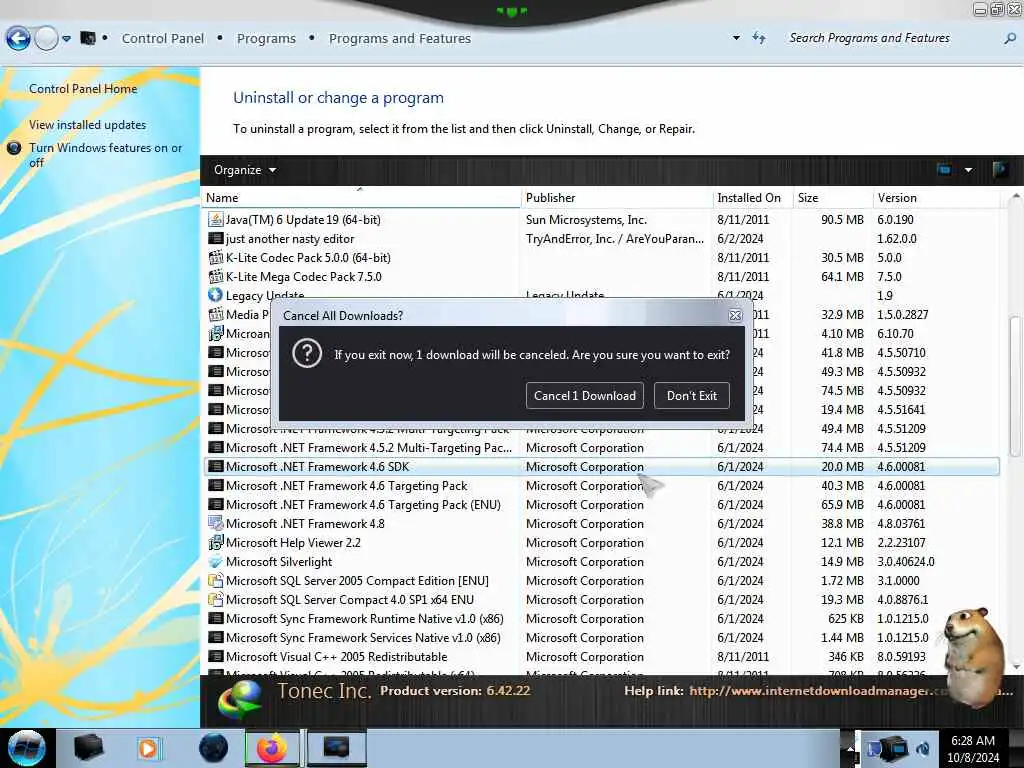Open View installed updates link

click(x=88, y=125)
